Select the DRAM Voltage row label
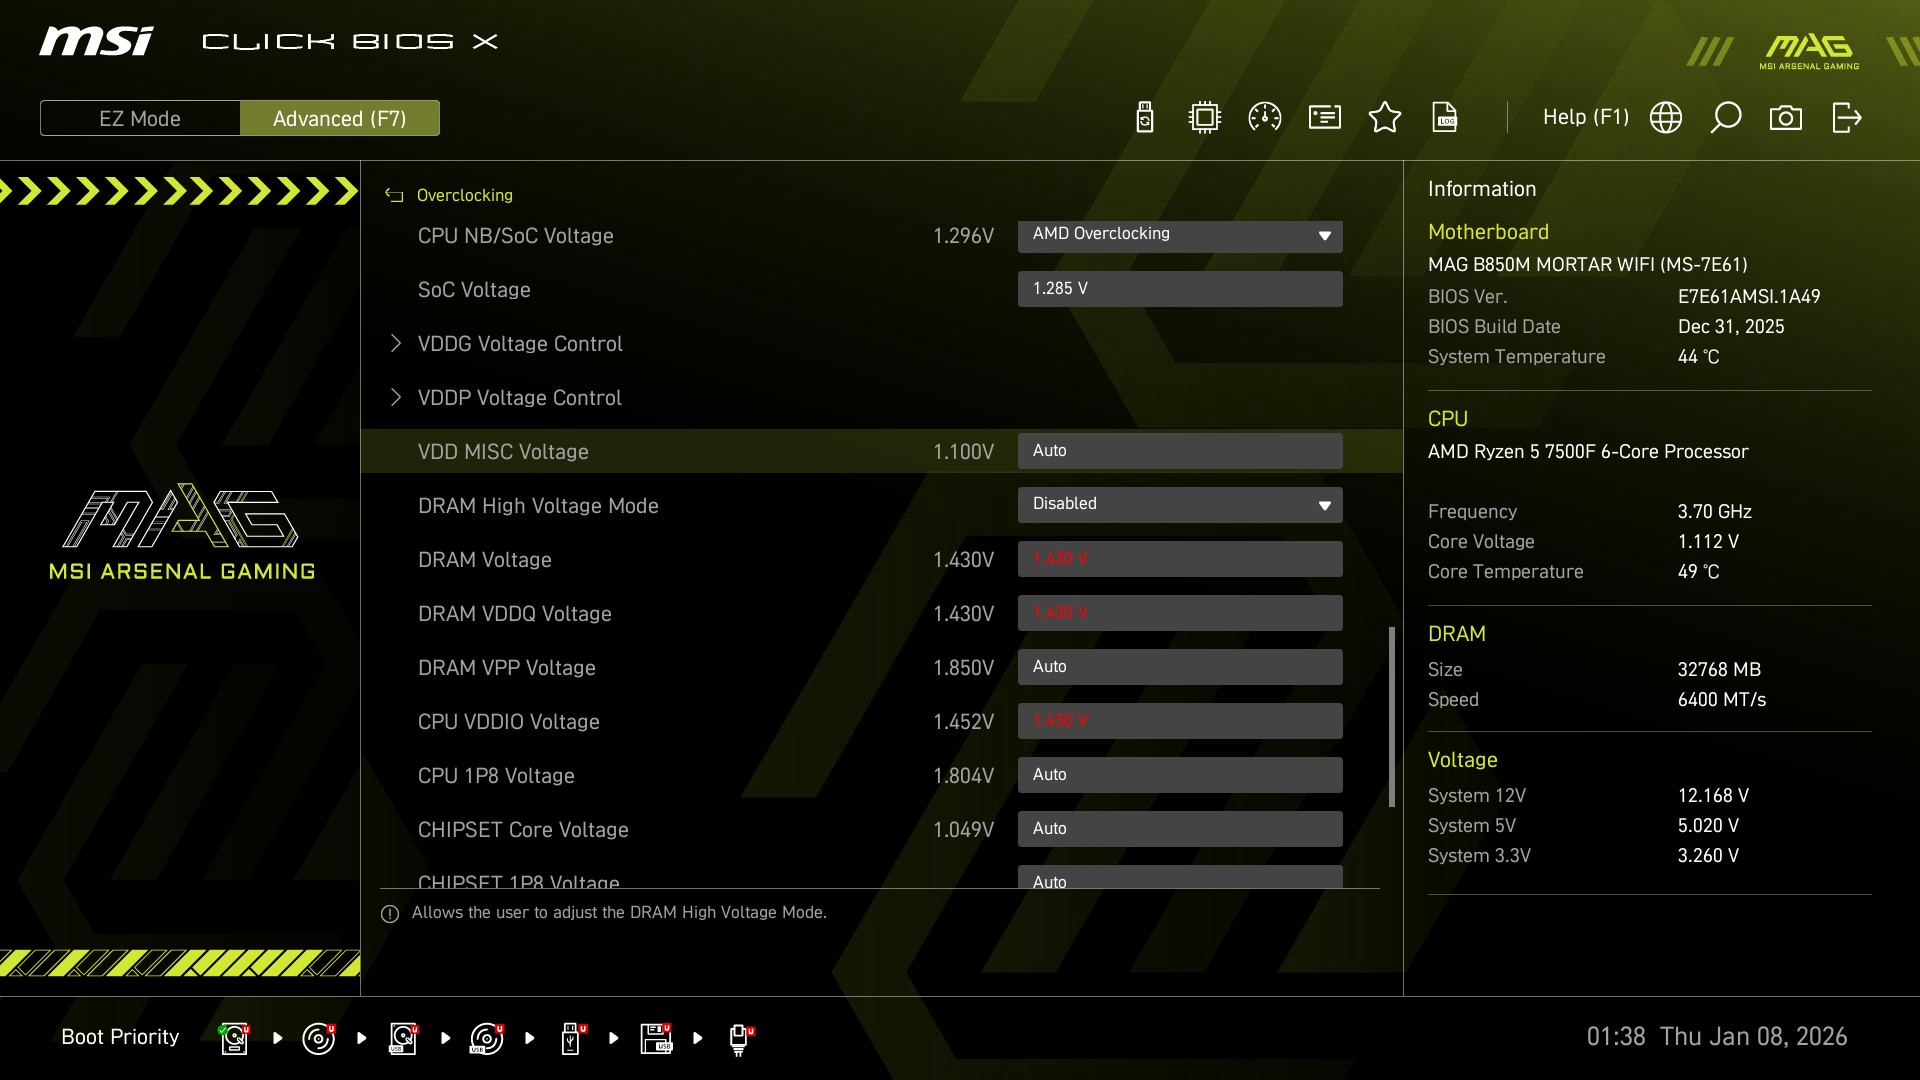Image resolution: width=1920 pixels, height=1080 pixels. pos(485,560)
